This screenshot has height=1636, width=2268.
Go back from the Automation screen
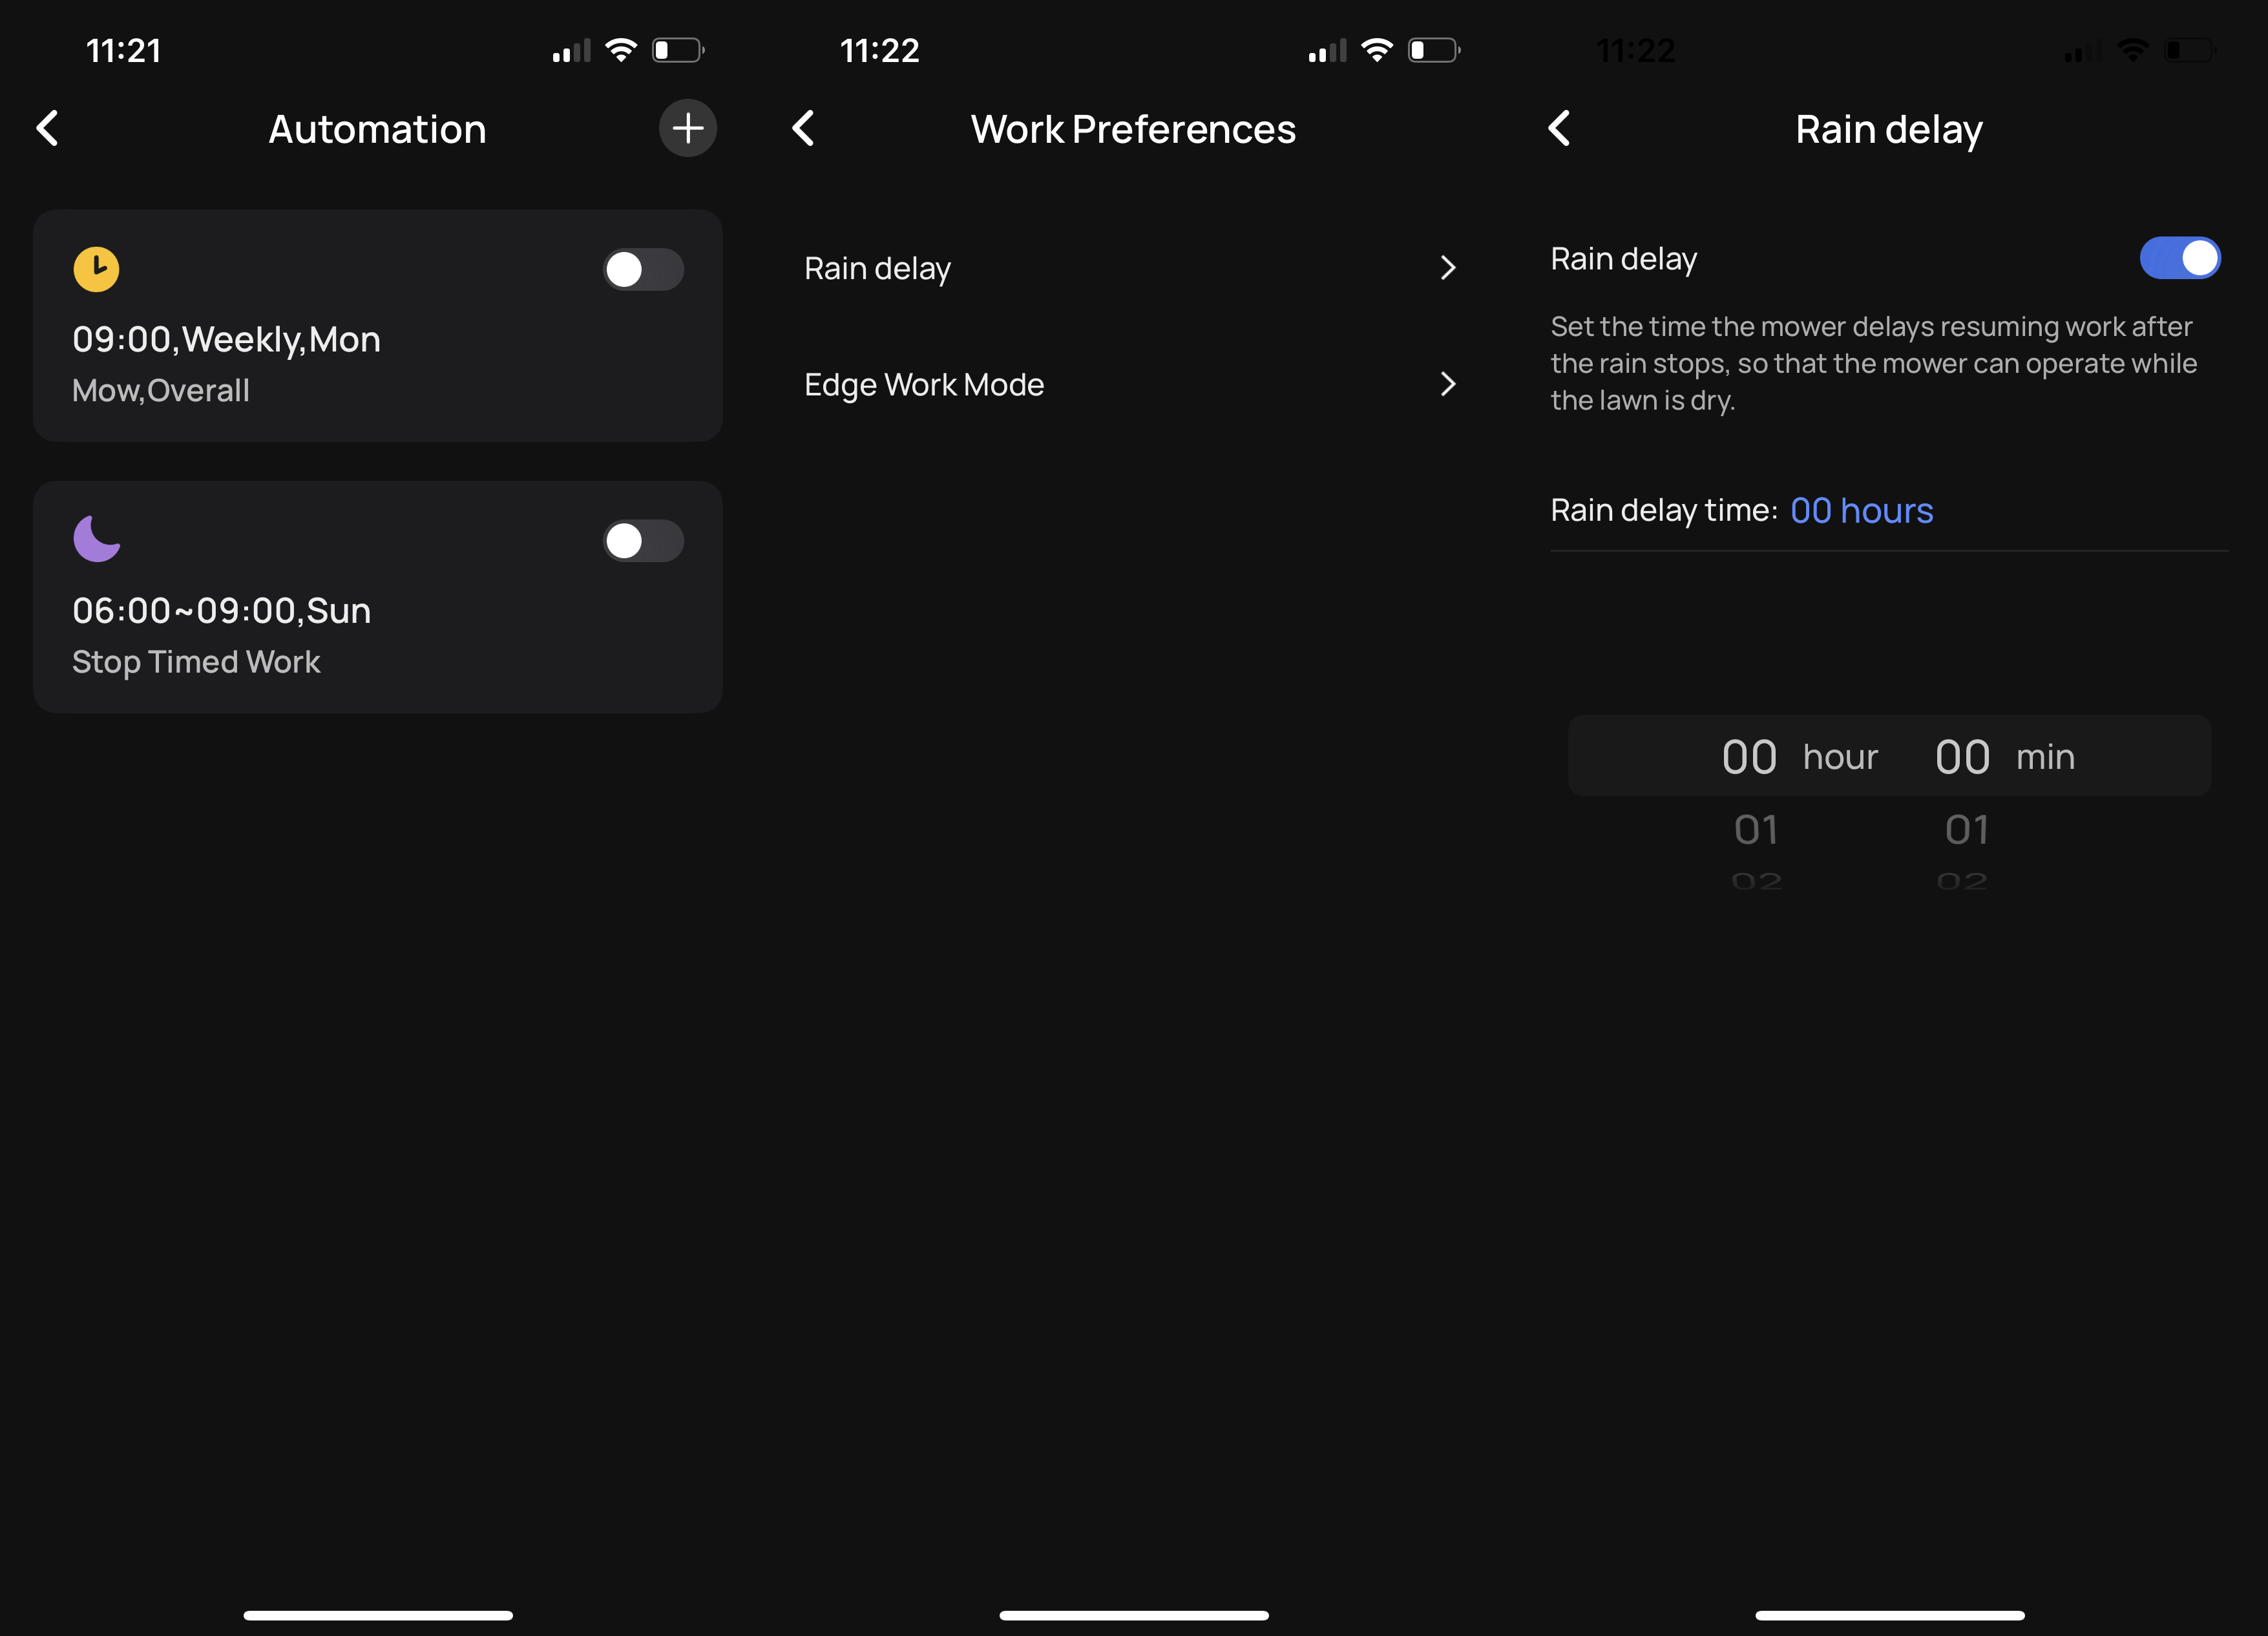pos(47,128)
